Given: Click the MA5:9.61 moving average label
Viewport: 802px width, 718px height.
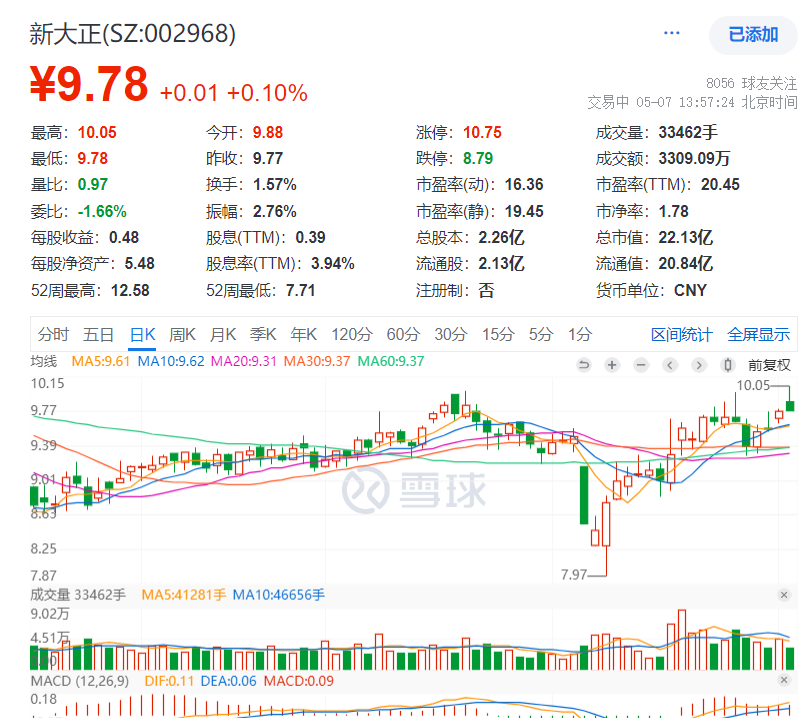Looking at the screenshot, I should tap(101, 362).
